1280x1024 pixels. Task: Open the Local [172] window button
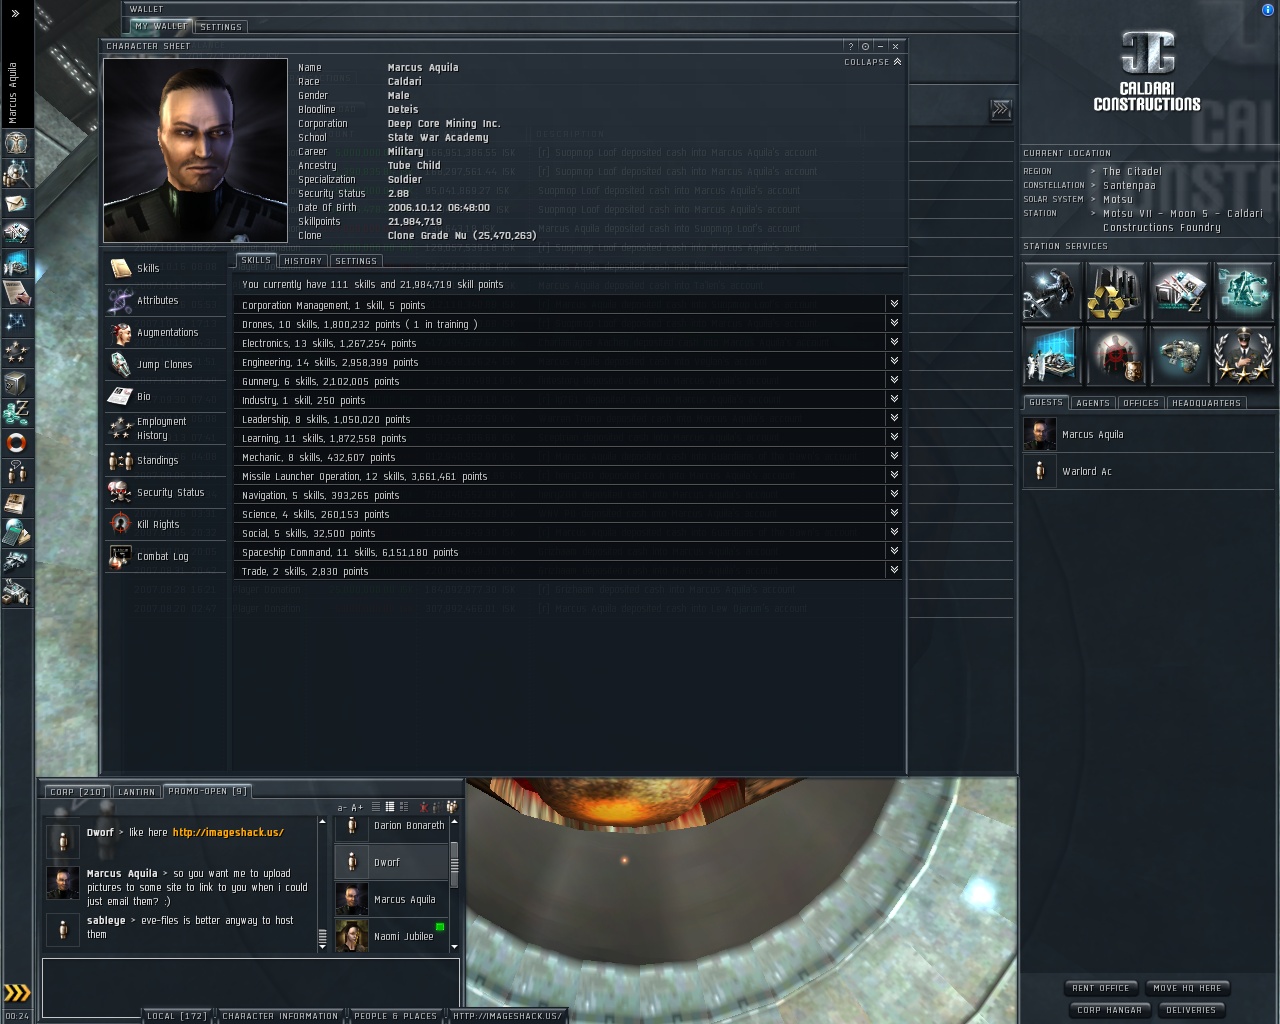[x=177, y=1016]
